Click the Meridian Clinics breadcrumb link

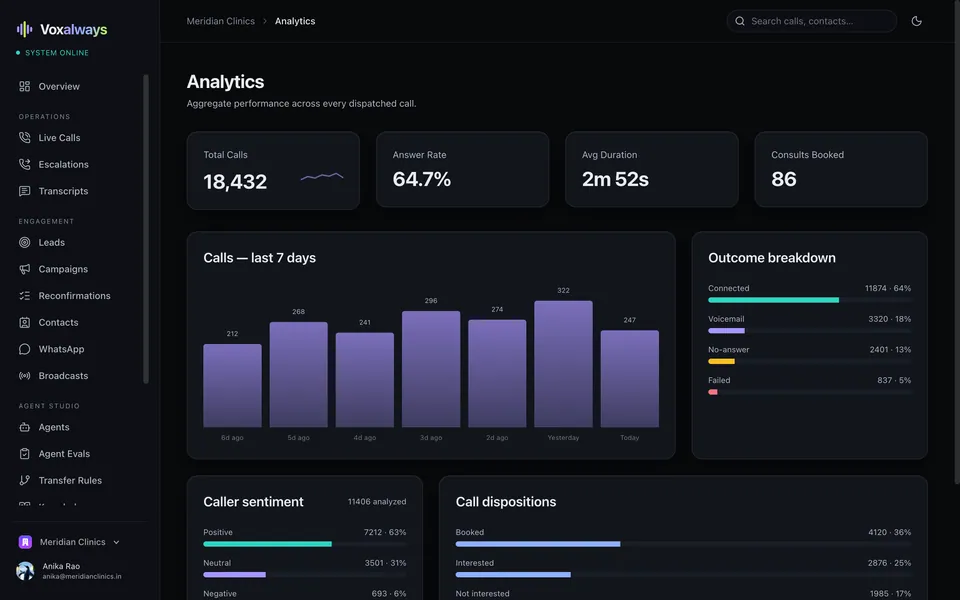[x=220, y=21]
